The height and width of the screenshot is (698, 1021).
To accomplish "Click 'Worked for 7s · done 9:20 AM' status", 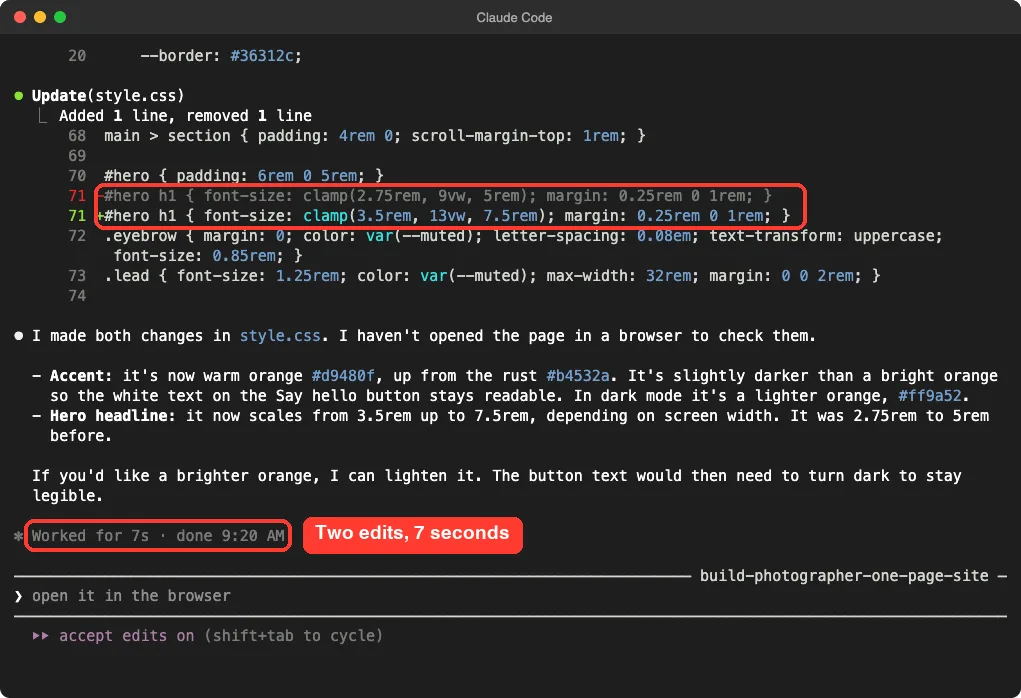I will click(x=158, y=536).
